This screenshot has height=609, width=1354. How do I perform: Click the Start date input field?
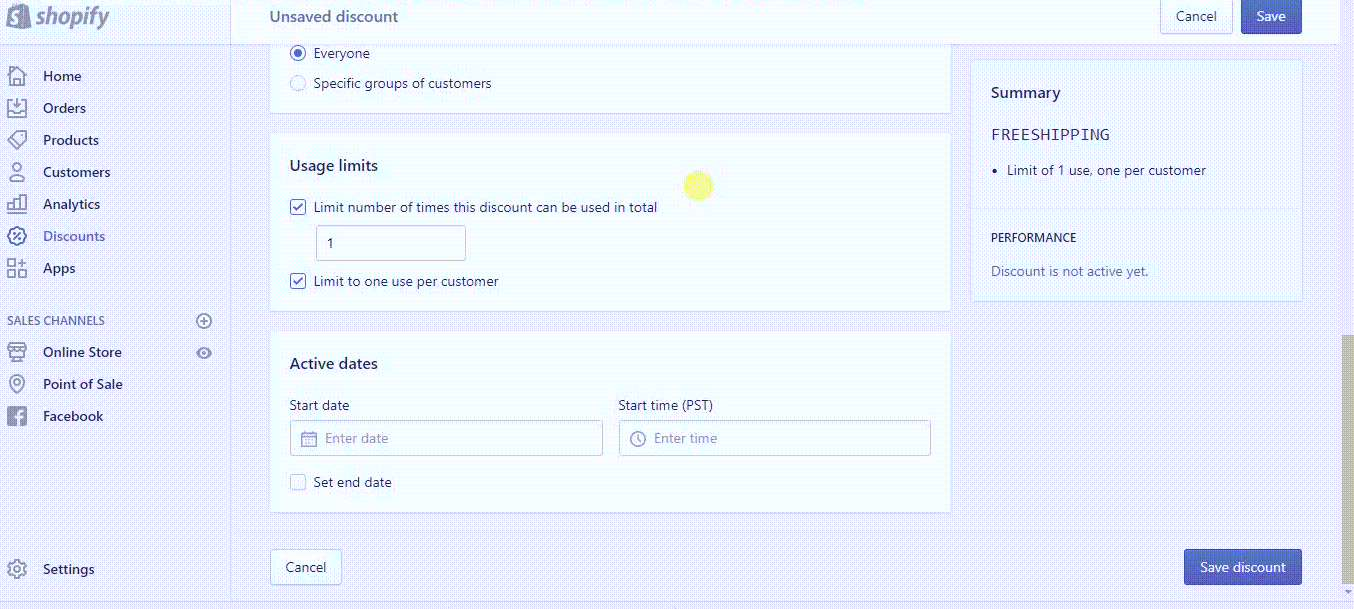click(446, 438)
